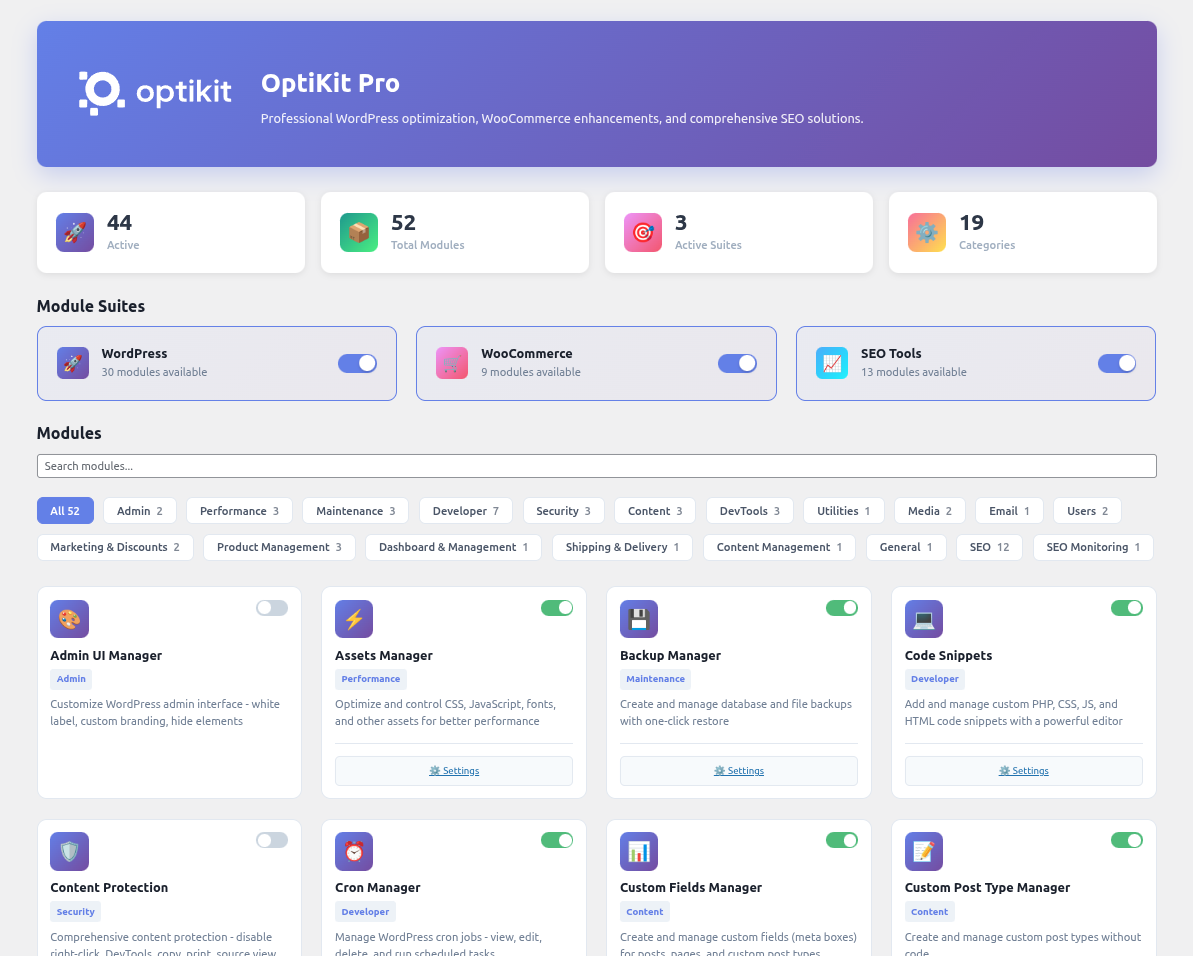Click the Total Modules package icon
Viewport: 1193px width, 956px height.
[x=359, y=232]
